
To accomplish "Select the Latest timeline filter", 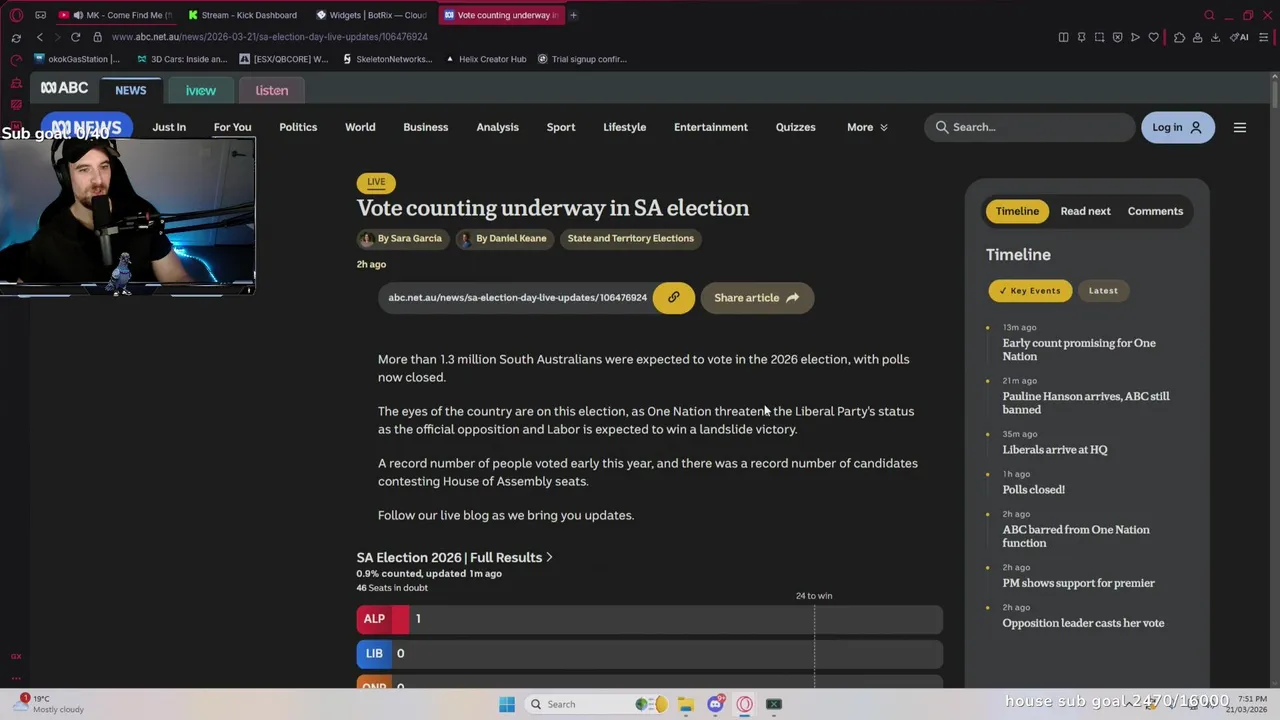I will coord(1103,291).
